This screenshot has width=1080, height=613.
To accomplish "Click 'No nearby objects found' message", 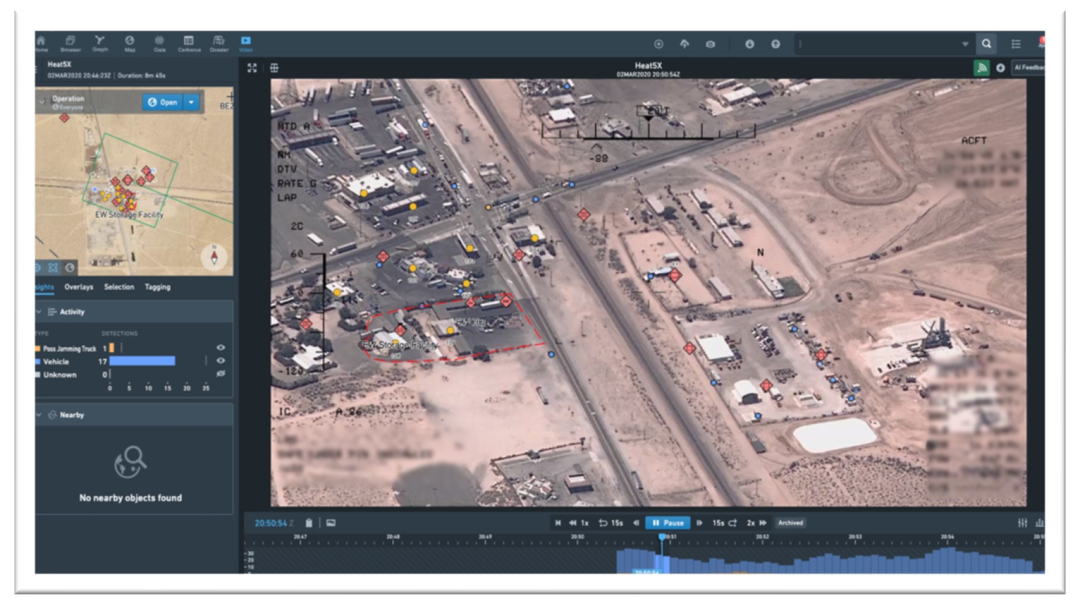I will point(130,497).
